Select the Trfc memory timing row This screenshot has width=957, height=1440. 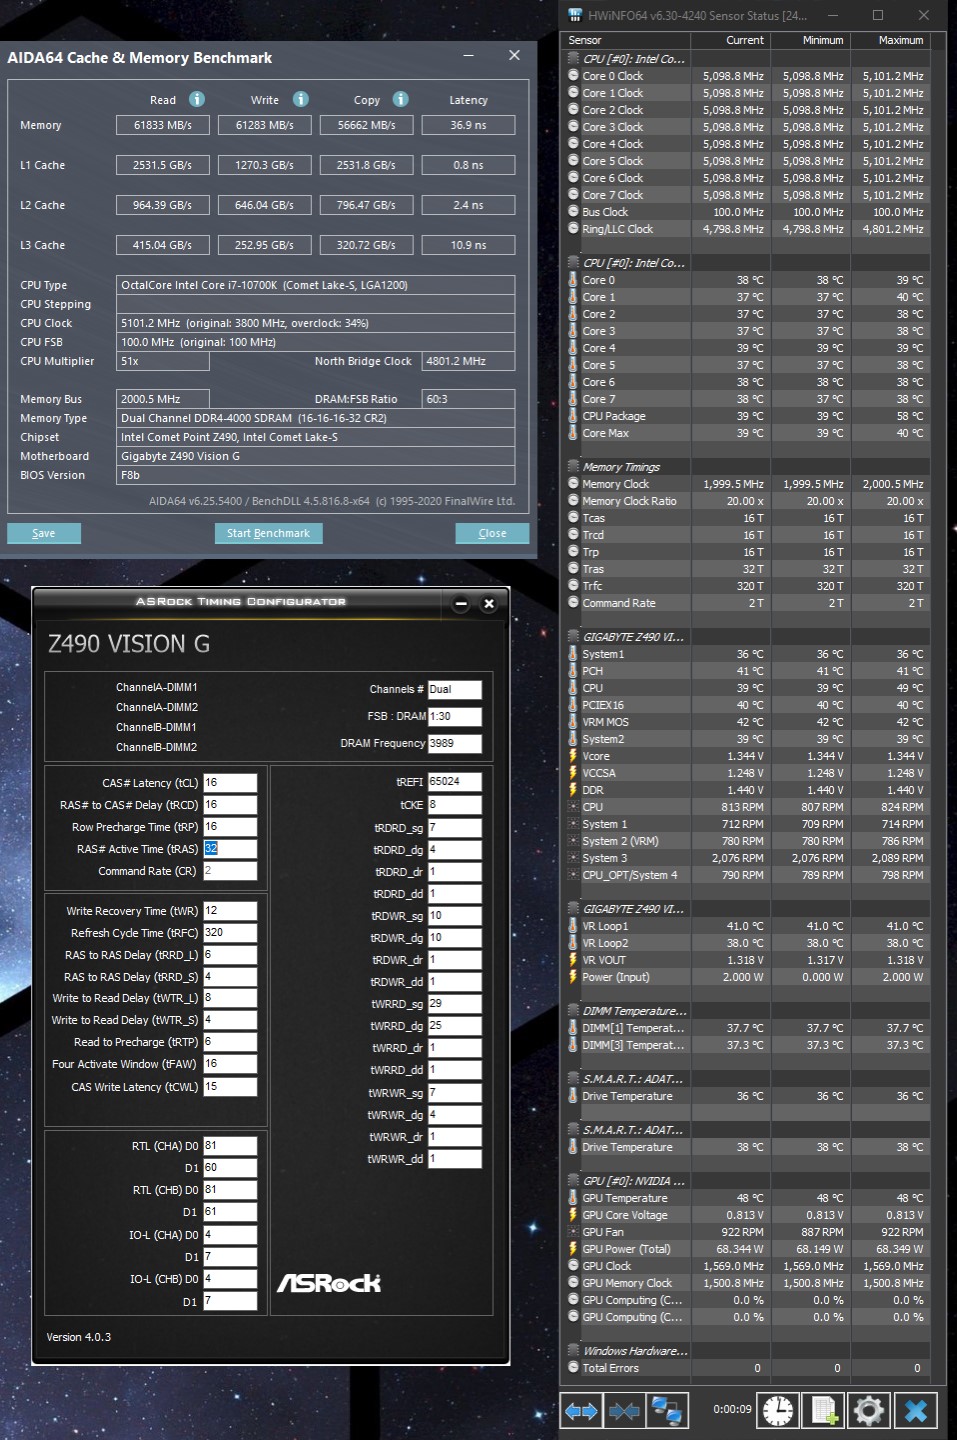point(746,586)
